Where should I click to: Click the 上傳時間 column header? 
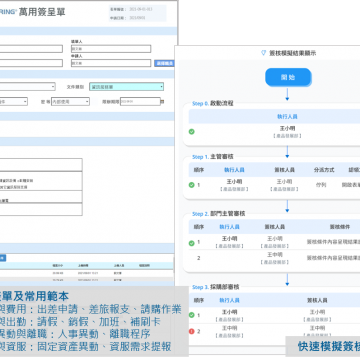click(x=84, y=266)
